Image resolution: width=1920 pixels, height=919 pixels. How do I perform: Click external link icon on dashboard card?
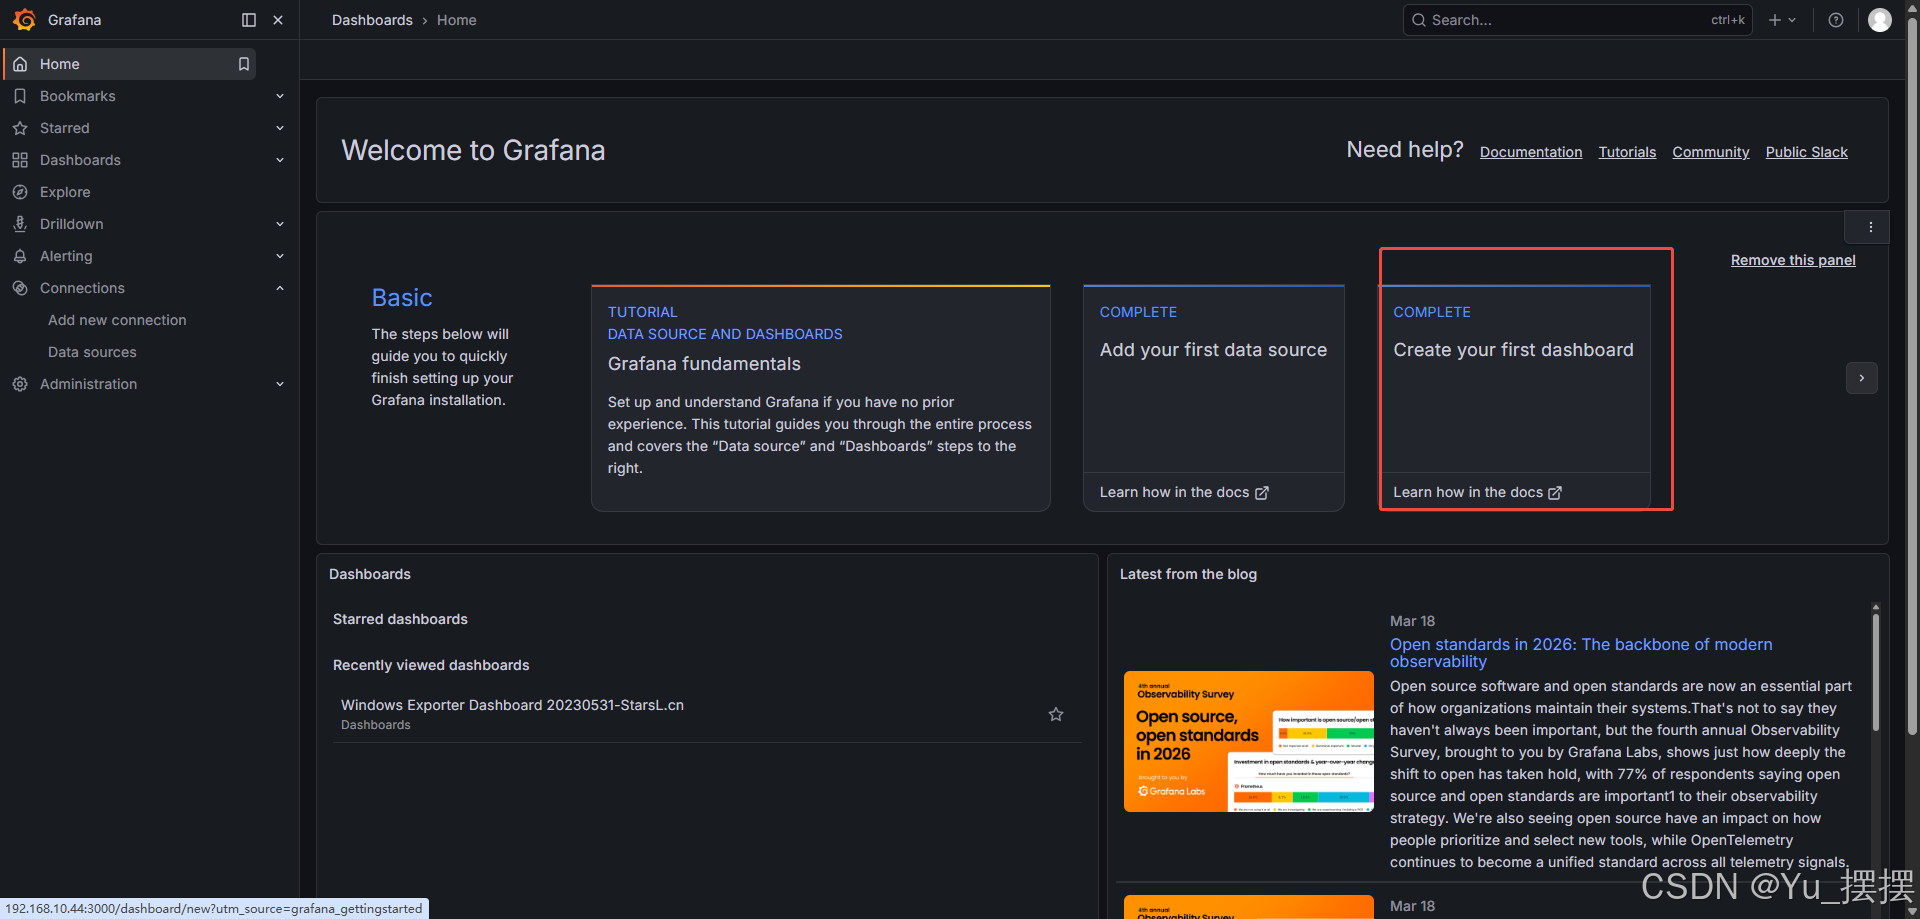pyautogui.click(x=1555, y=493)
